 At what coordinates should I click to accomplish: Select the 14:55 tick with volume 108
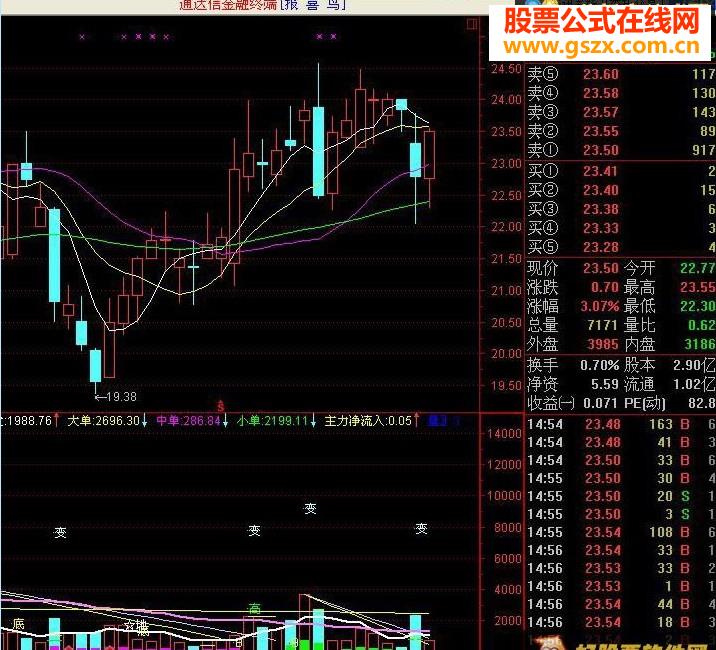pyautogui.click(x=621, y=533)
